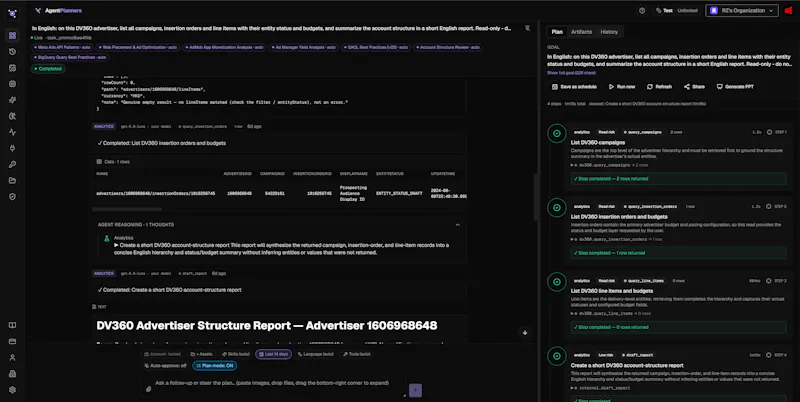This screenshot has width=800, height=402.
Task: Click the Refresh button
Action: tap(659, 87)
